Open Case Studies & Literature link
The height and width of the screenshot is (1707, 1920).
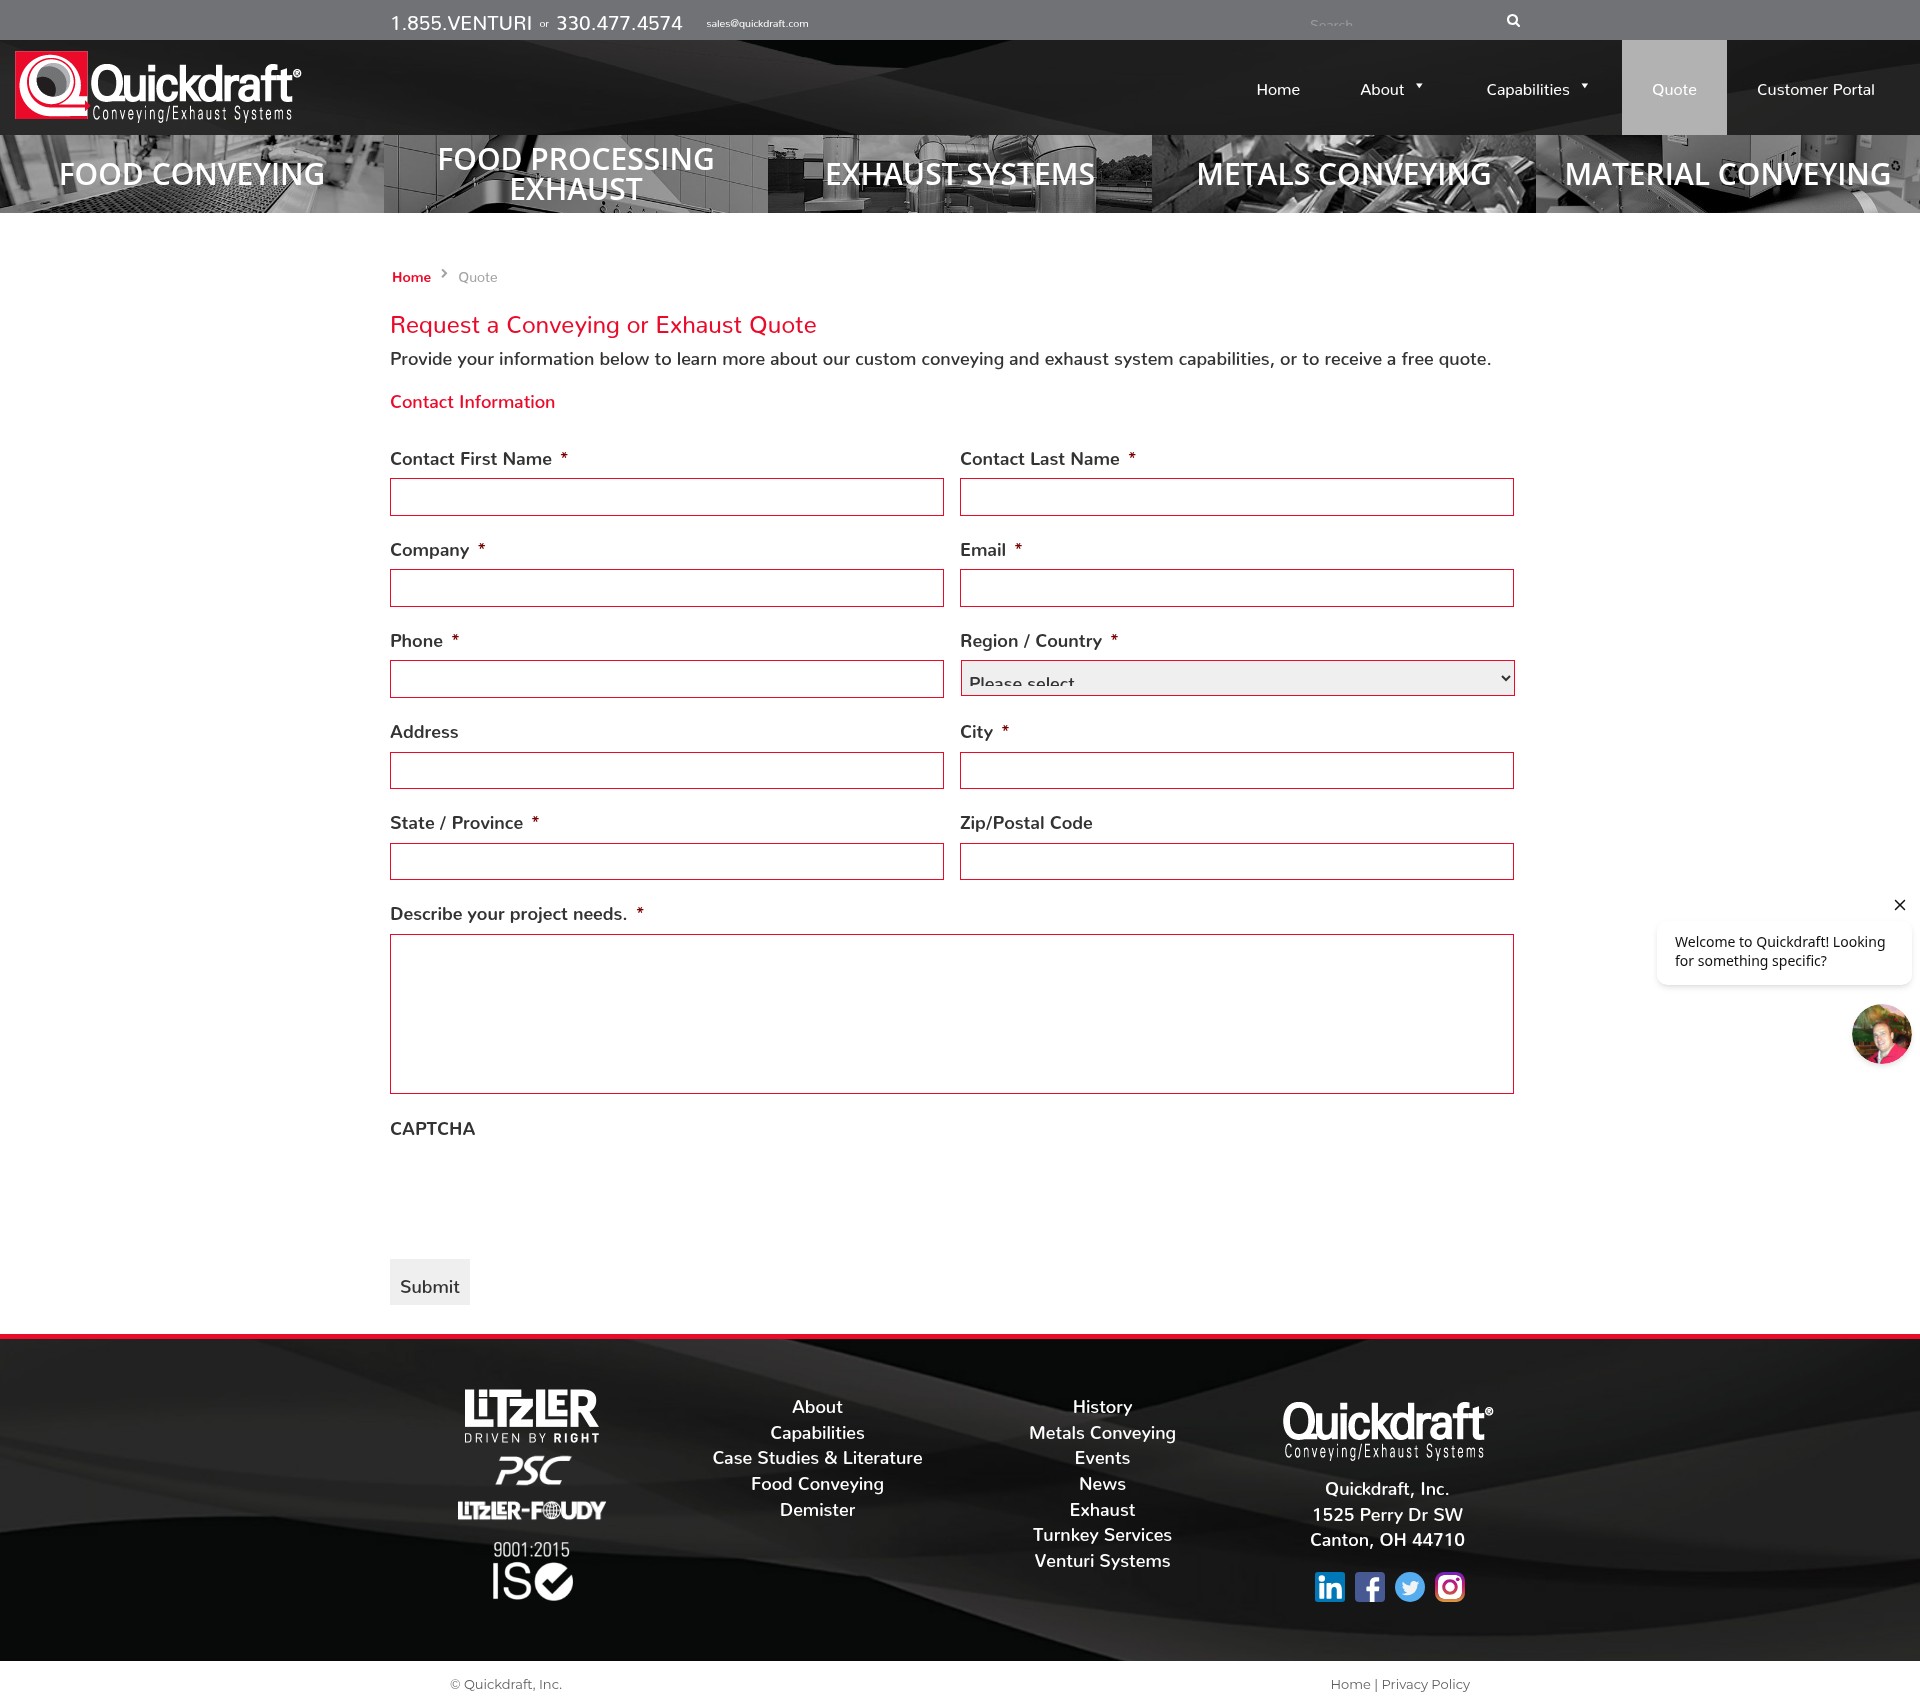click(x=817, y=1458)
